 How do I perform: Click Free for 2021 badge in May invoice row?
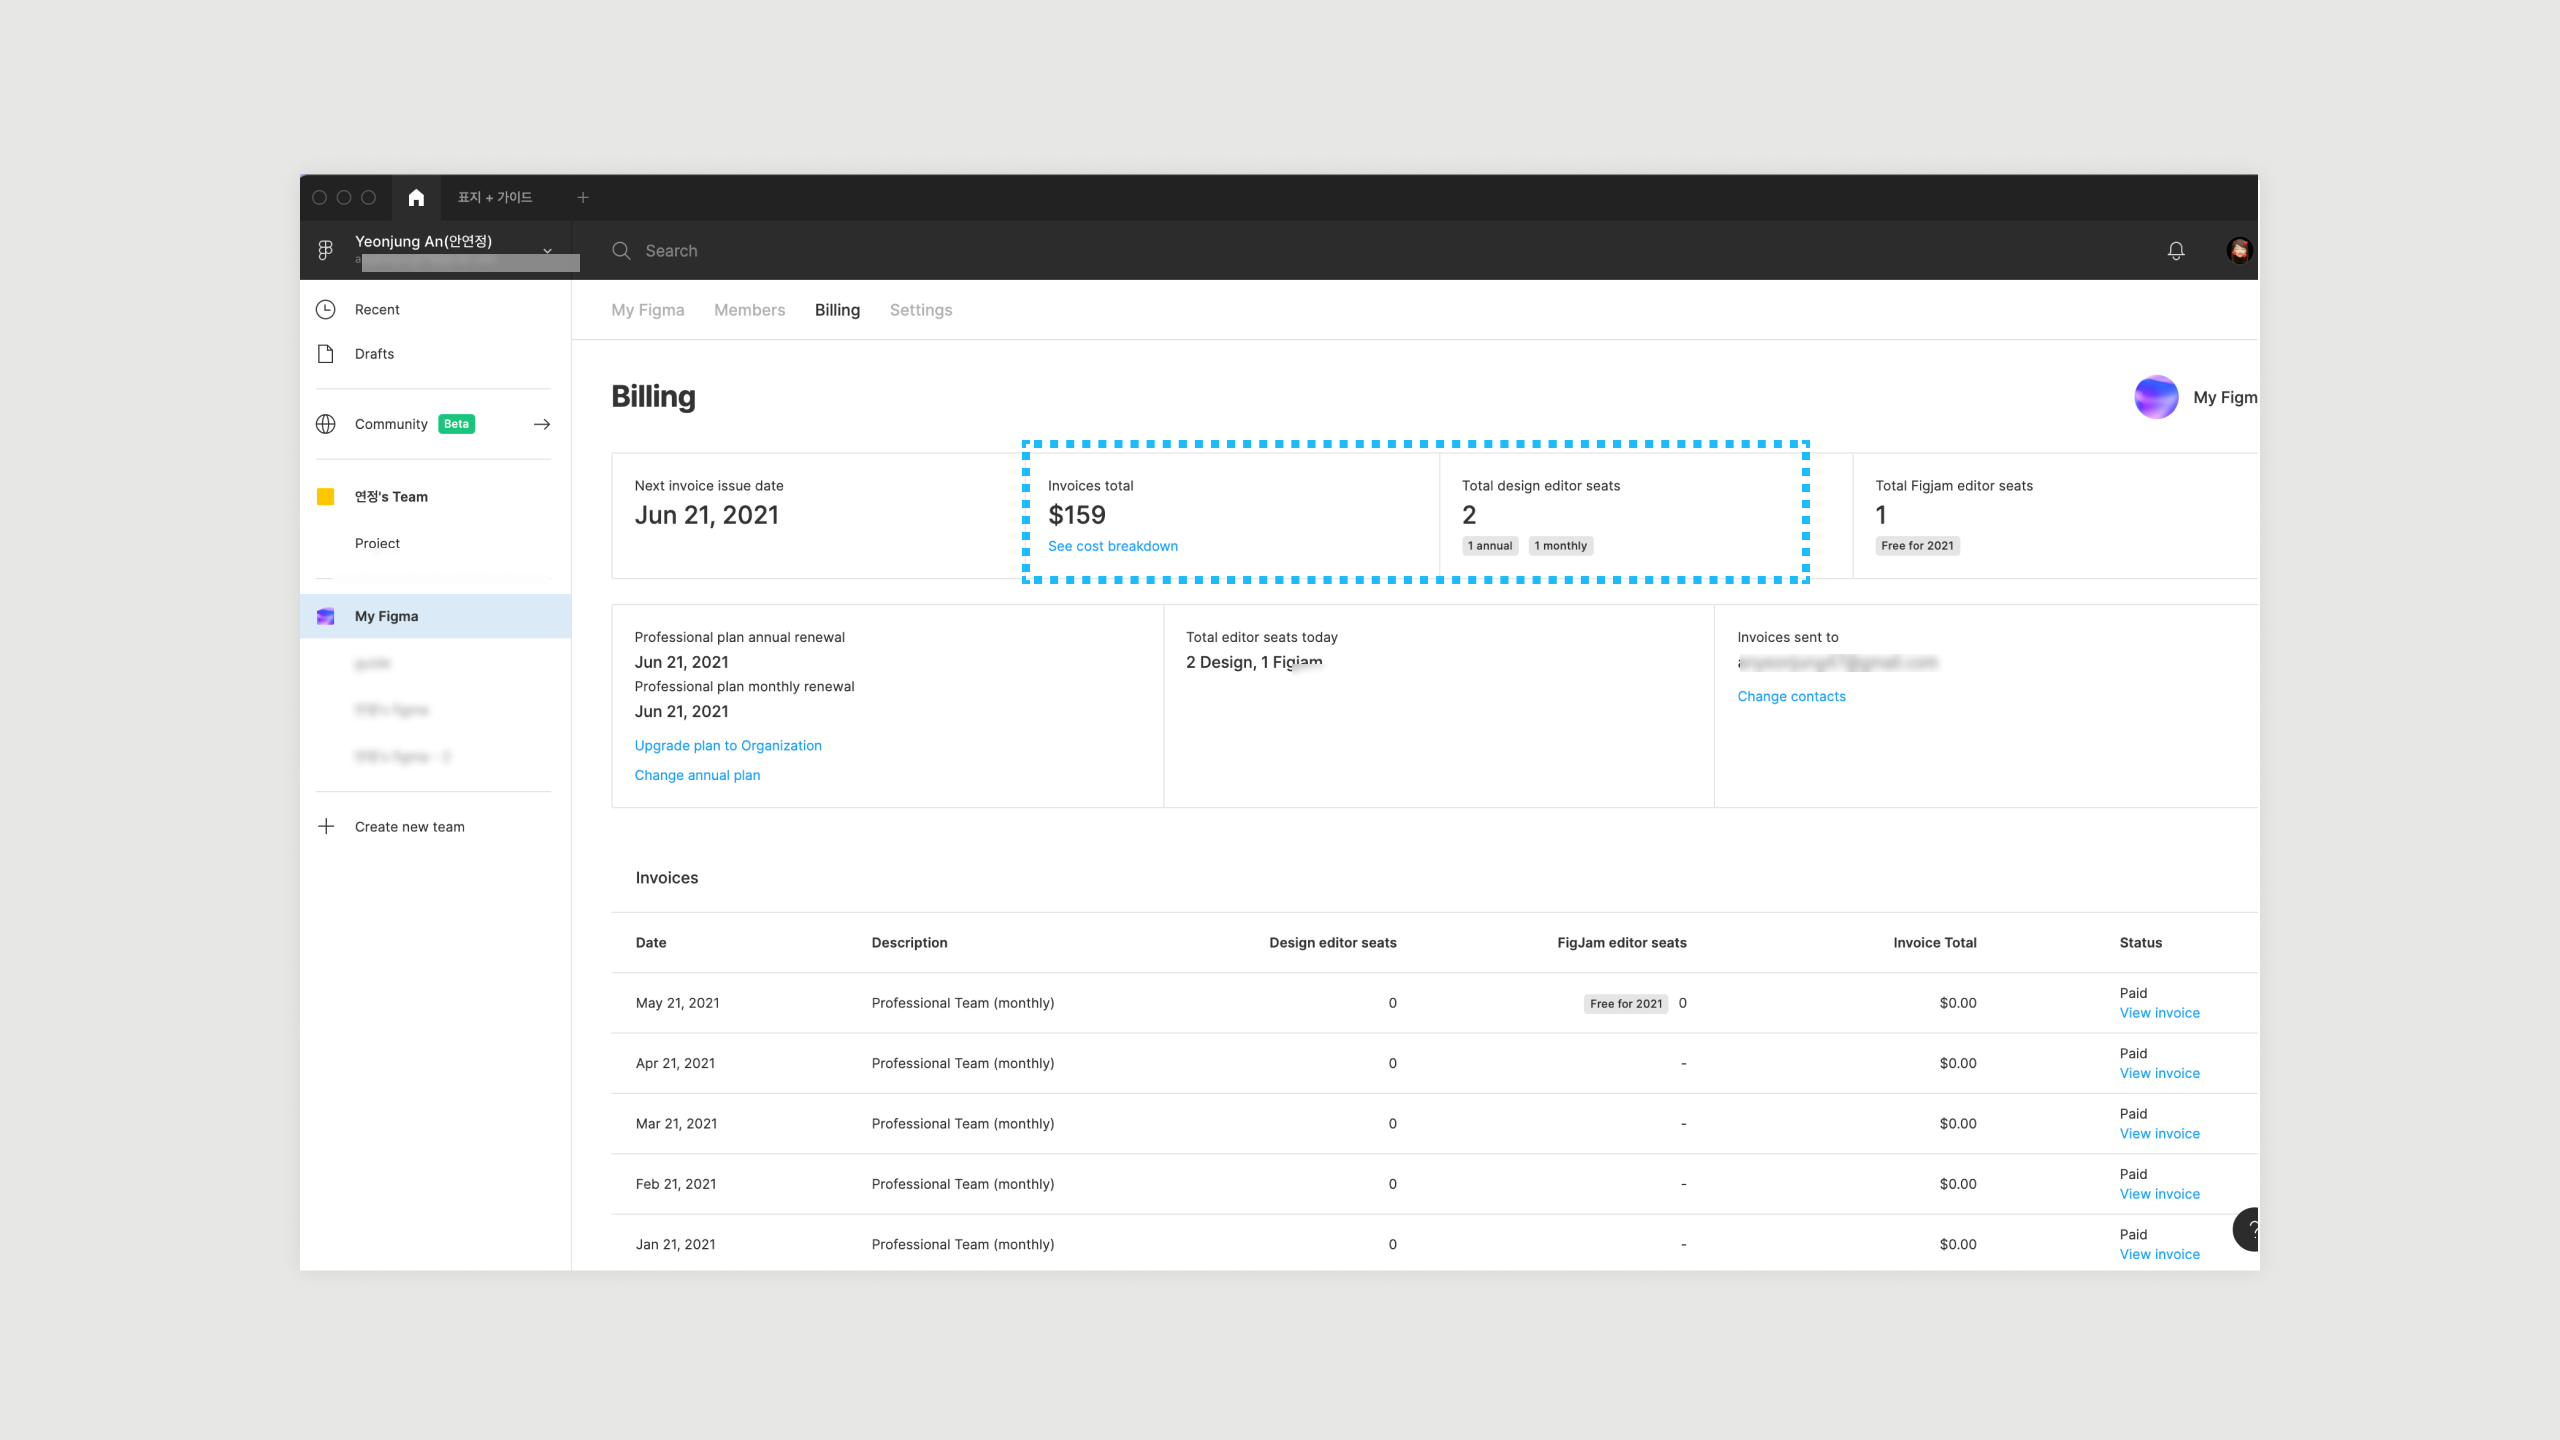click(1626, 1004)
